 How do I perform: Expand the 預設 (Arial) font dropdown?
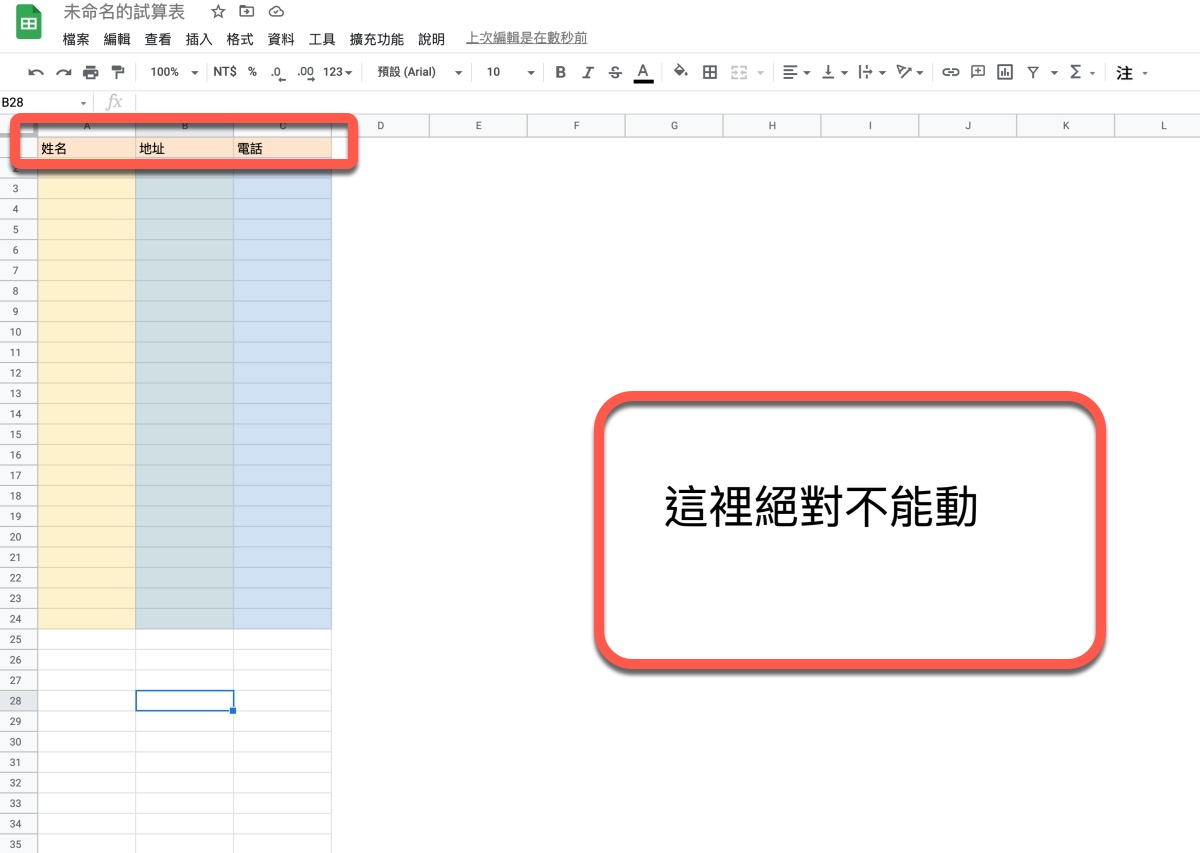420,72
